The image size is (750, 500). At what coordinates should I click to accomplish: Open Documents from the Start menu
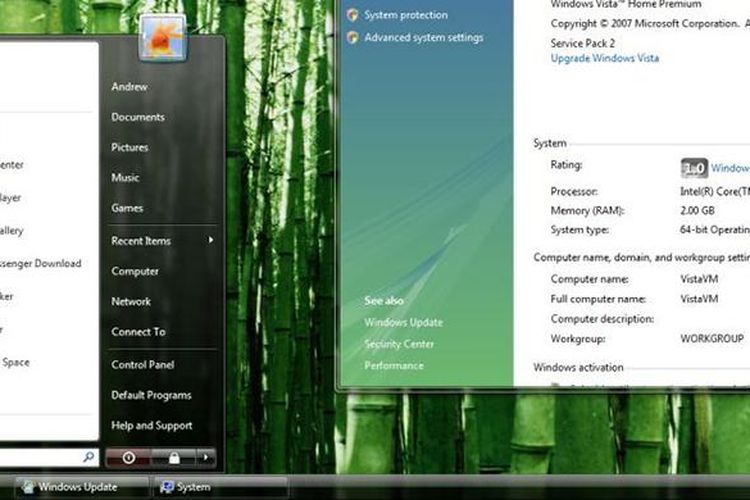138,117
